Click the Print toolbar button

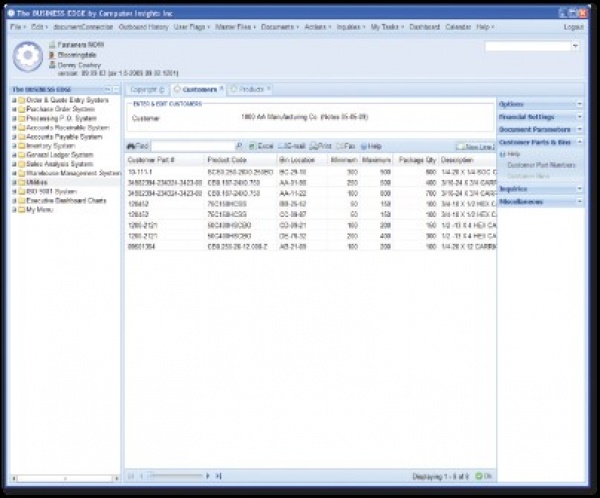click(x=321, y=146)
